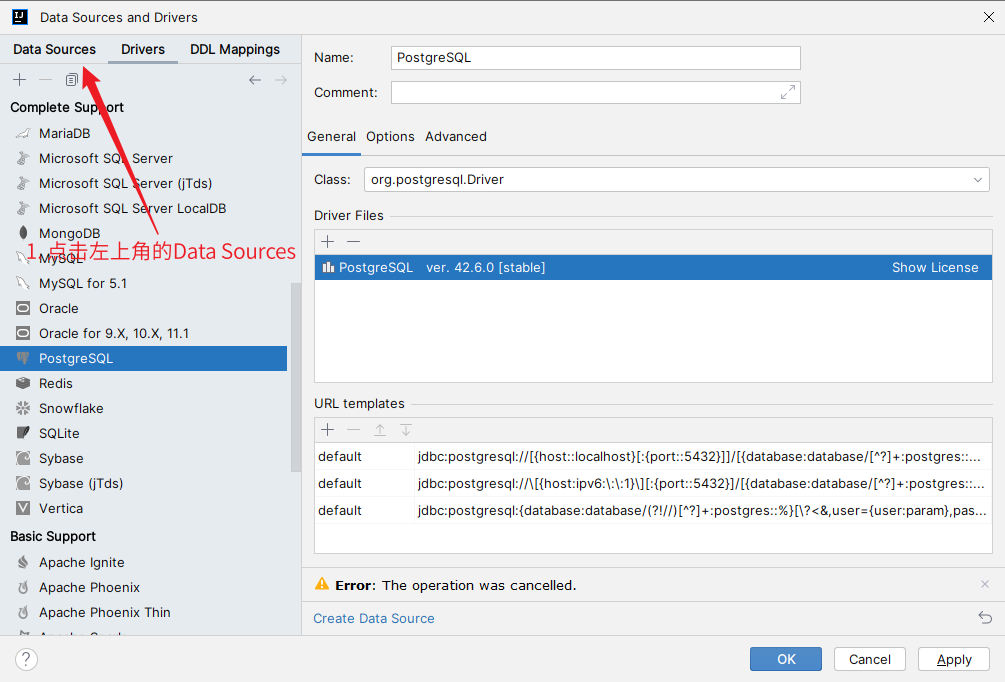The height and width of the screenshot is (682, 1005).
Task: Select the DDL Mappings tab
Action: [235, 49]
